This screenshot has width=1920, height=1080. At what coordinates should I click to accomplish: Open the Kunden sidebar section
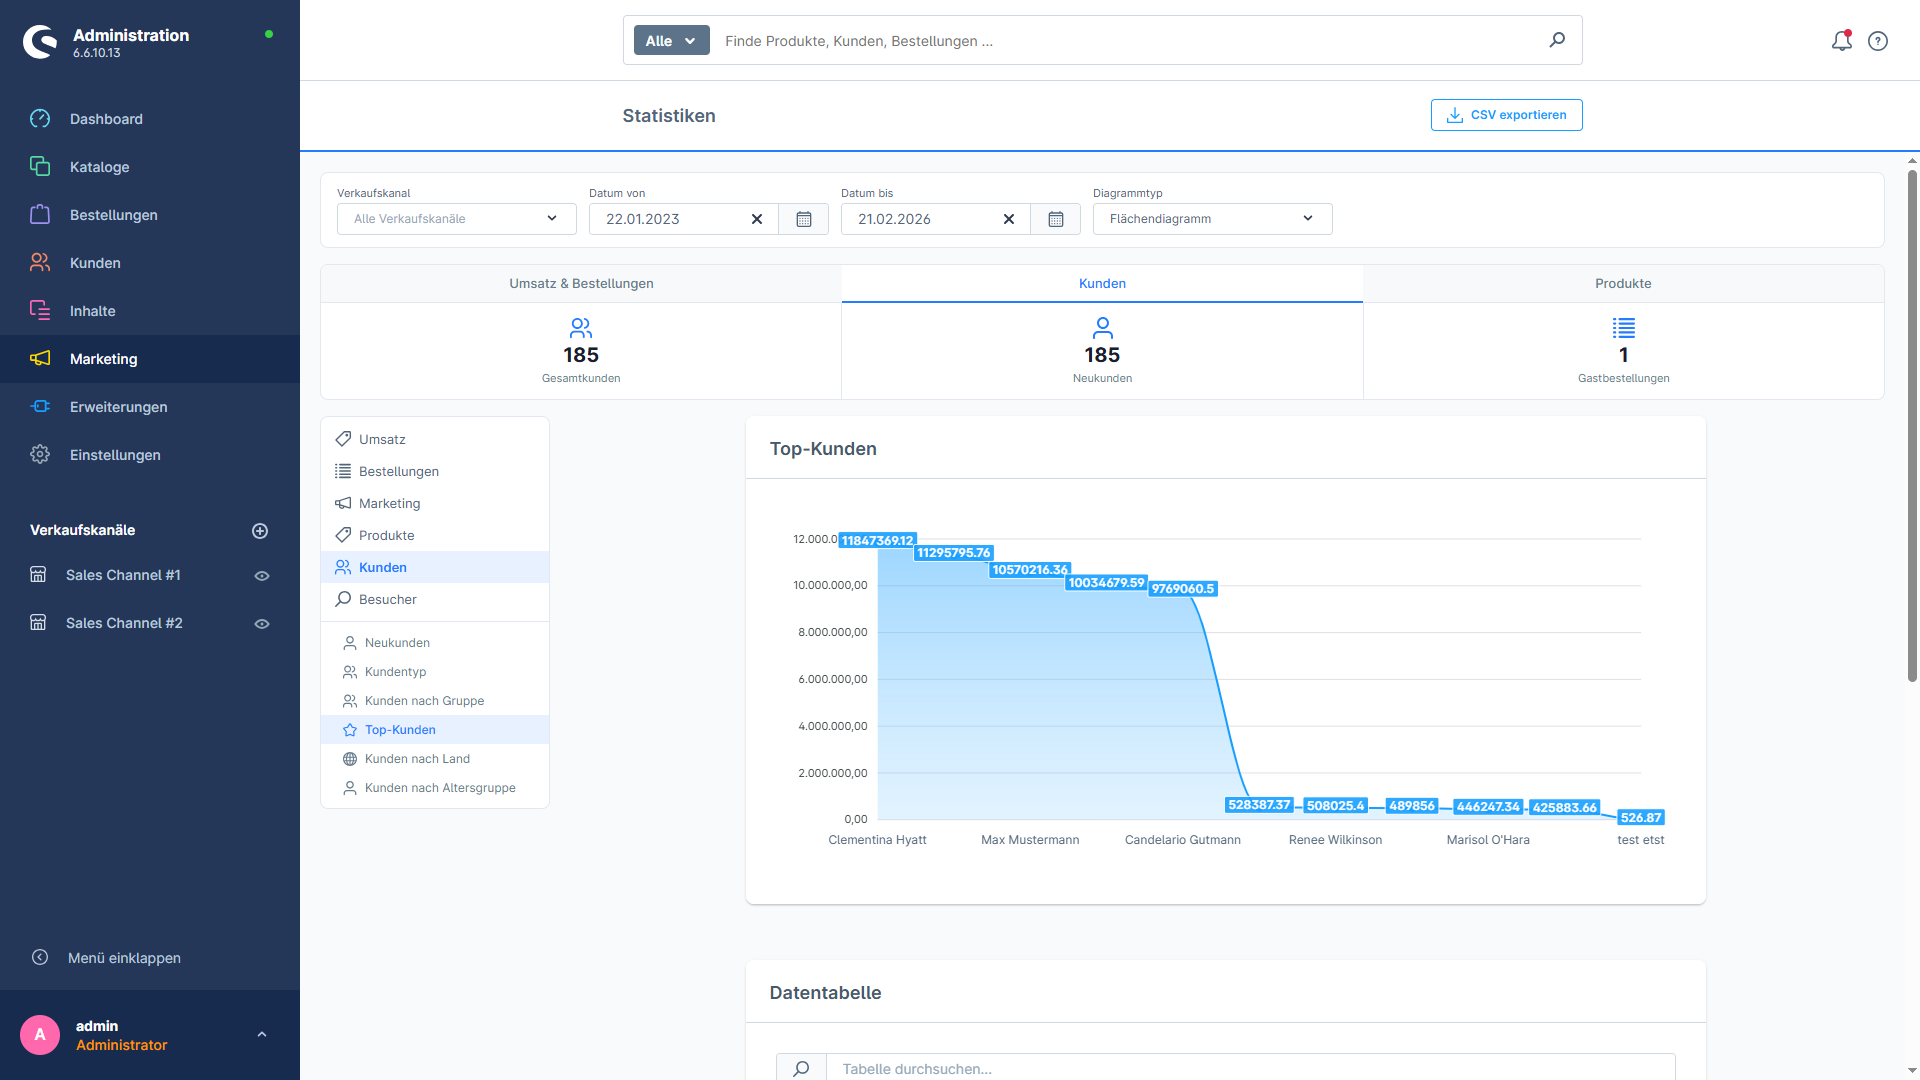tap(95, 262)
